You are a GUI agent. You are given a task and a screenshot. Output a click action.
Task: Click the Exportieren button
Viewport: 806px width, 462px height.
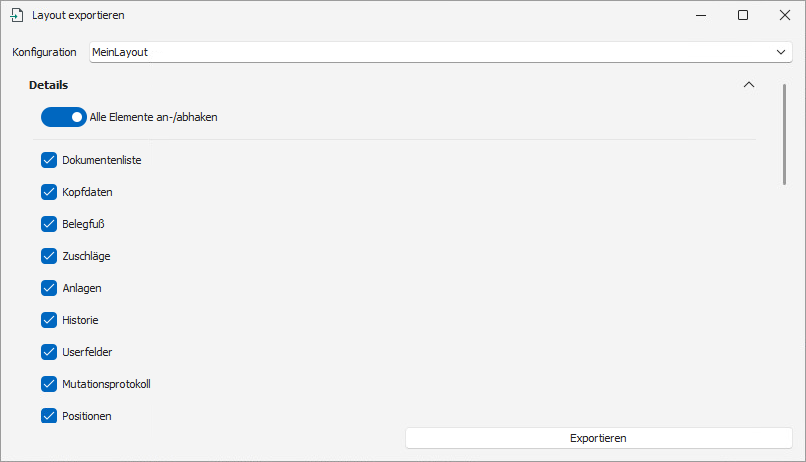(598, 438)
